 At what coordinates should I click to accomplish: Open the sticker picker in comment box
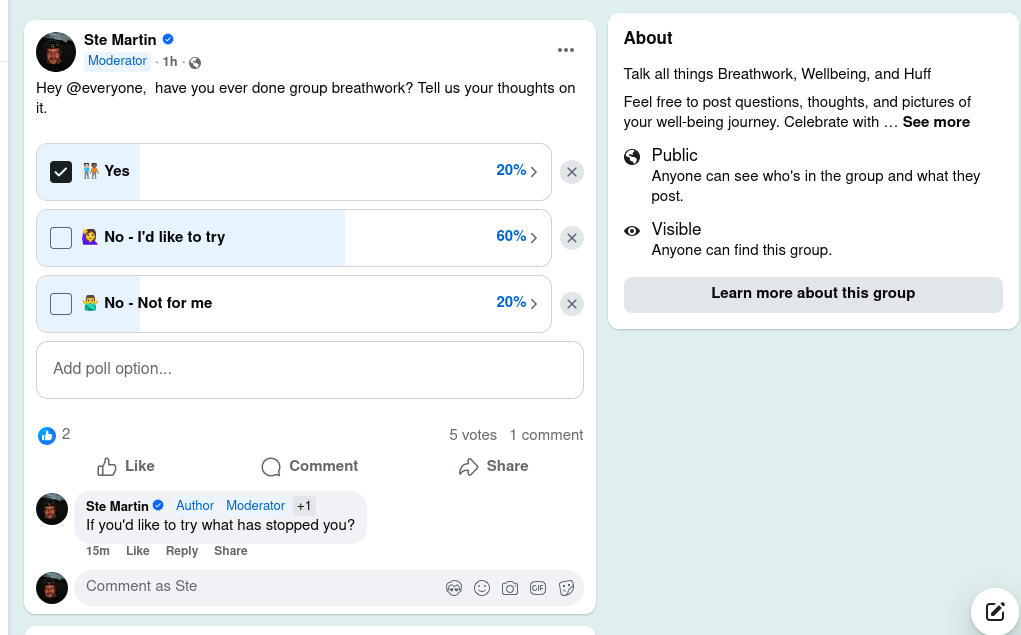point(566,588)
